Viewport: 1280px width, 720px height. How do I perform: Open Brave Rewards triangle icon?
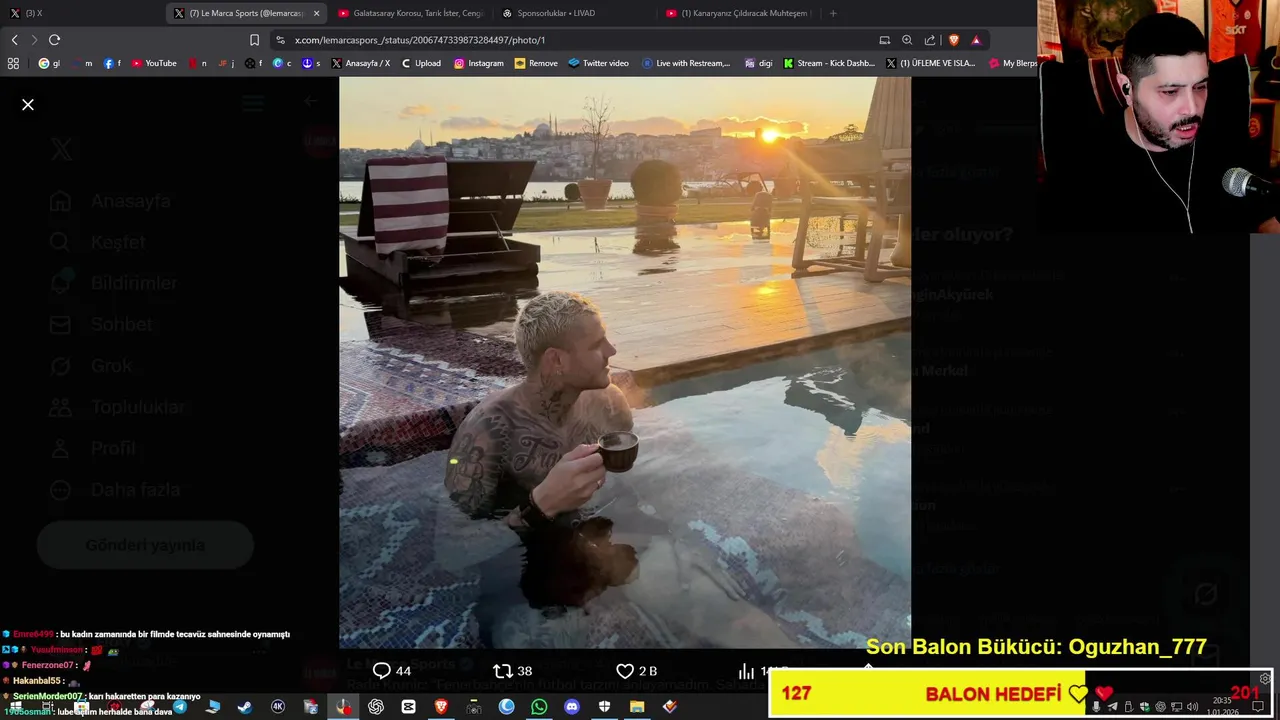pyautogui.click(x=976, y=40)
